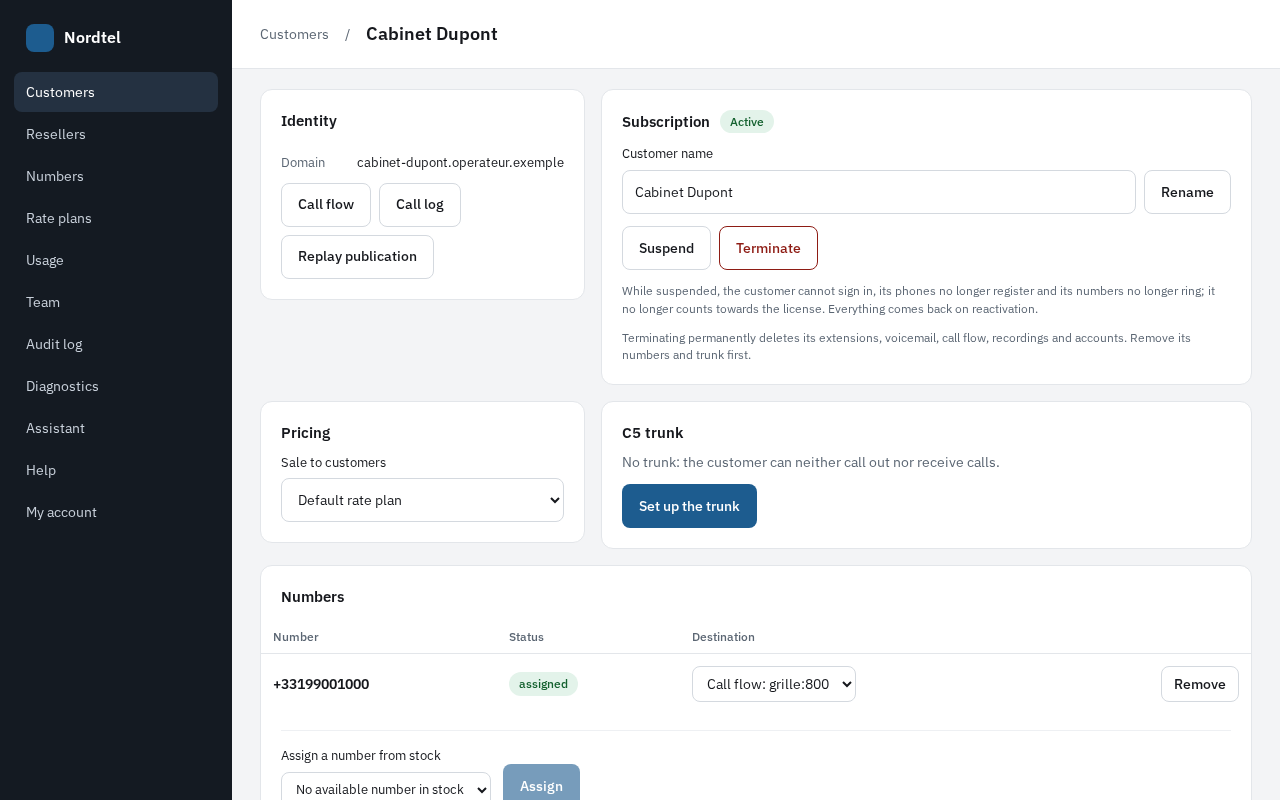Open destination dropdown for +33199001000

pos(774,684)
